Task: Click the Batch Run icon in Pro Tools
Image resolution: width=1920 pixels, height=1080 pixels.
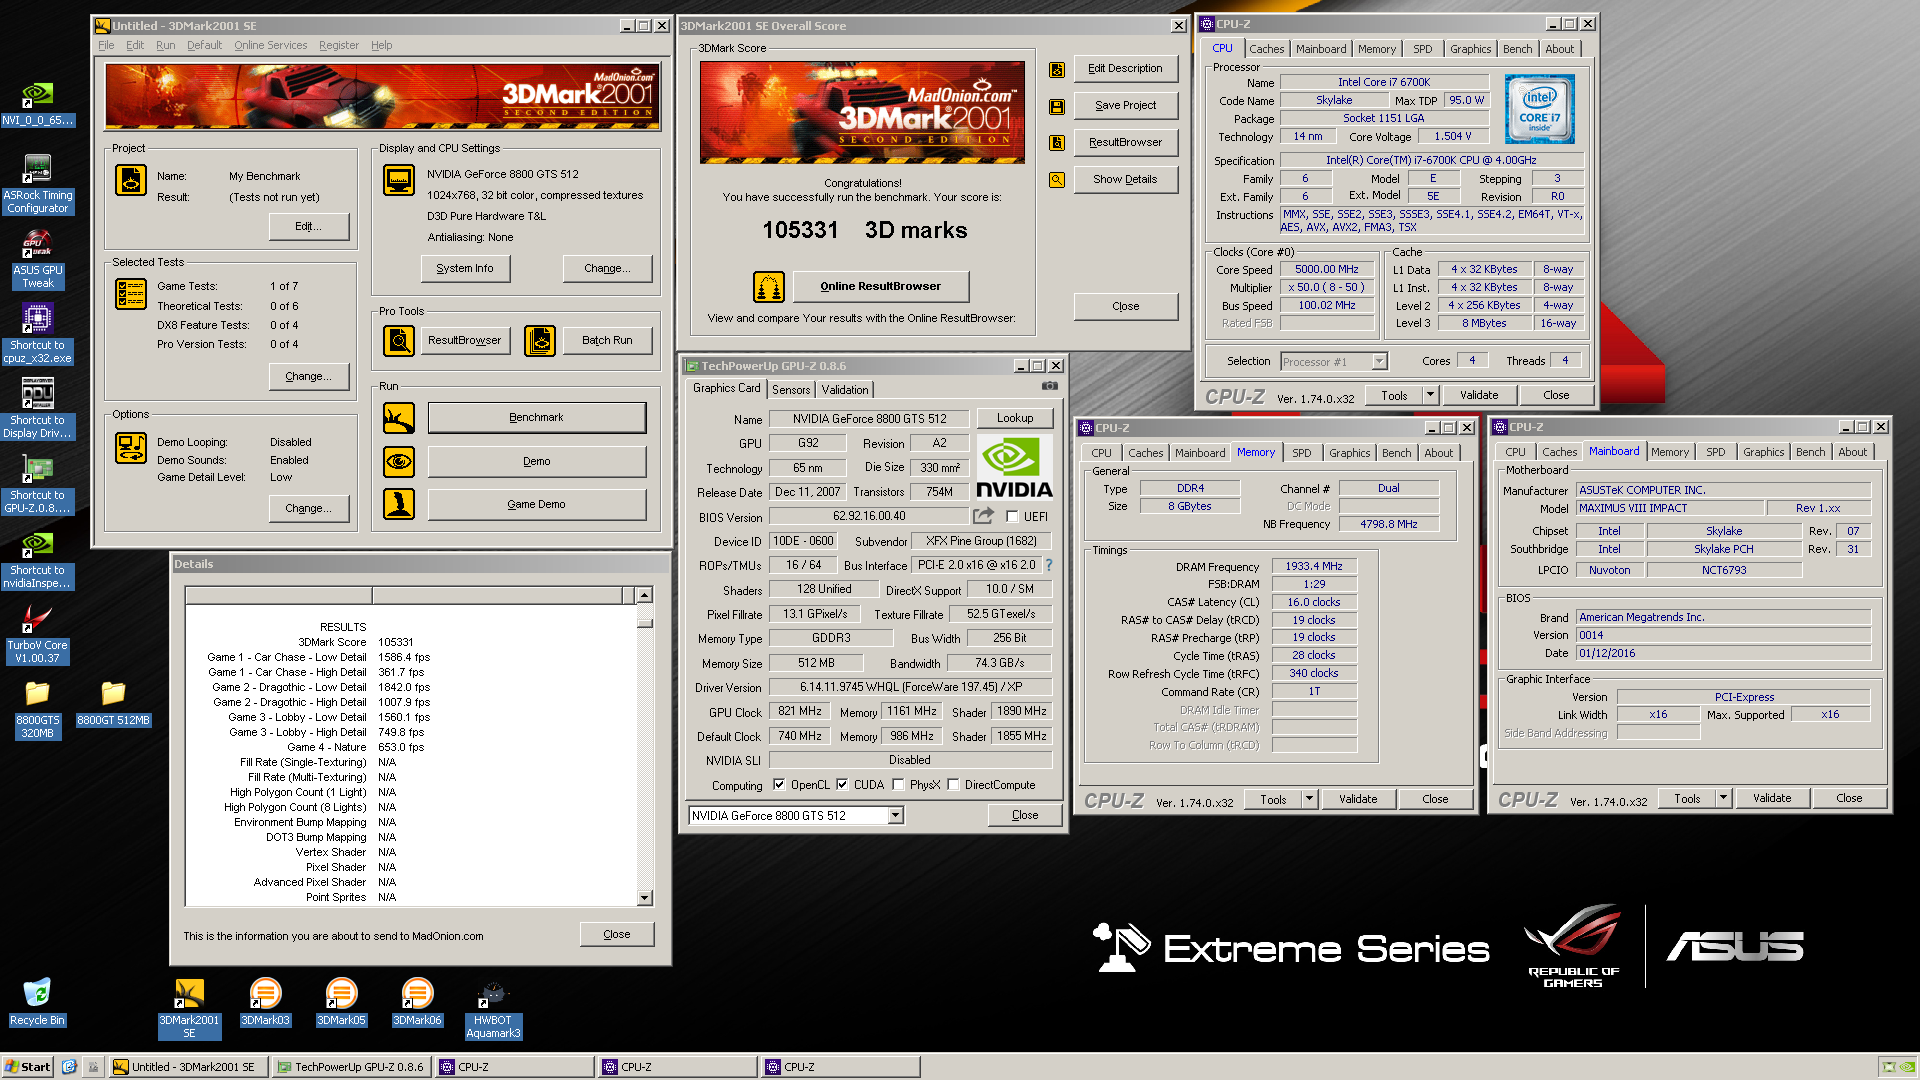Action: pyautogui.click(x=540, y=341)
